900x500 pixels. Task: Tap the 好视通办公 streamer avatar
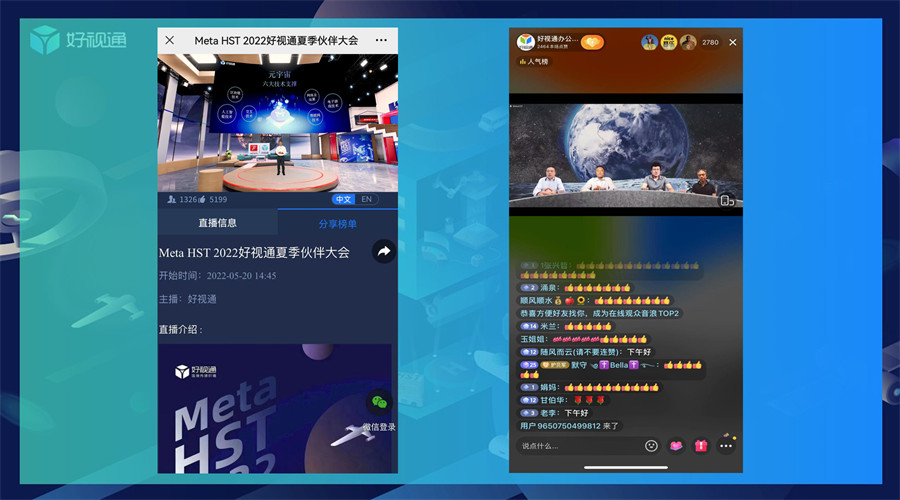[525, 42]
